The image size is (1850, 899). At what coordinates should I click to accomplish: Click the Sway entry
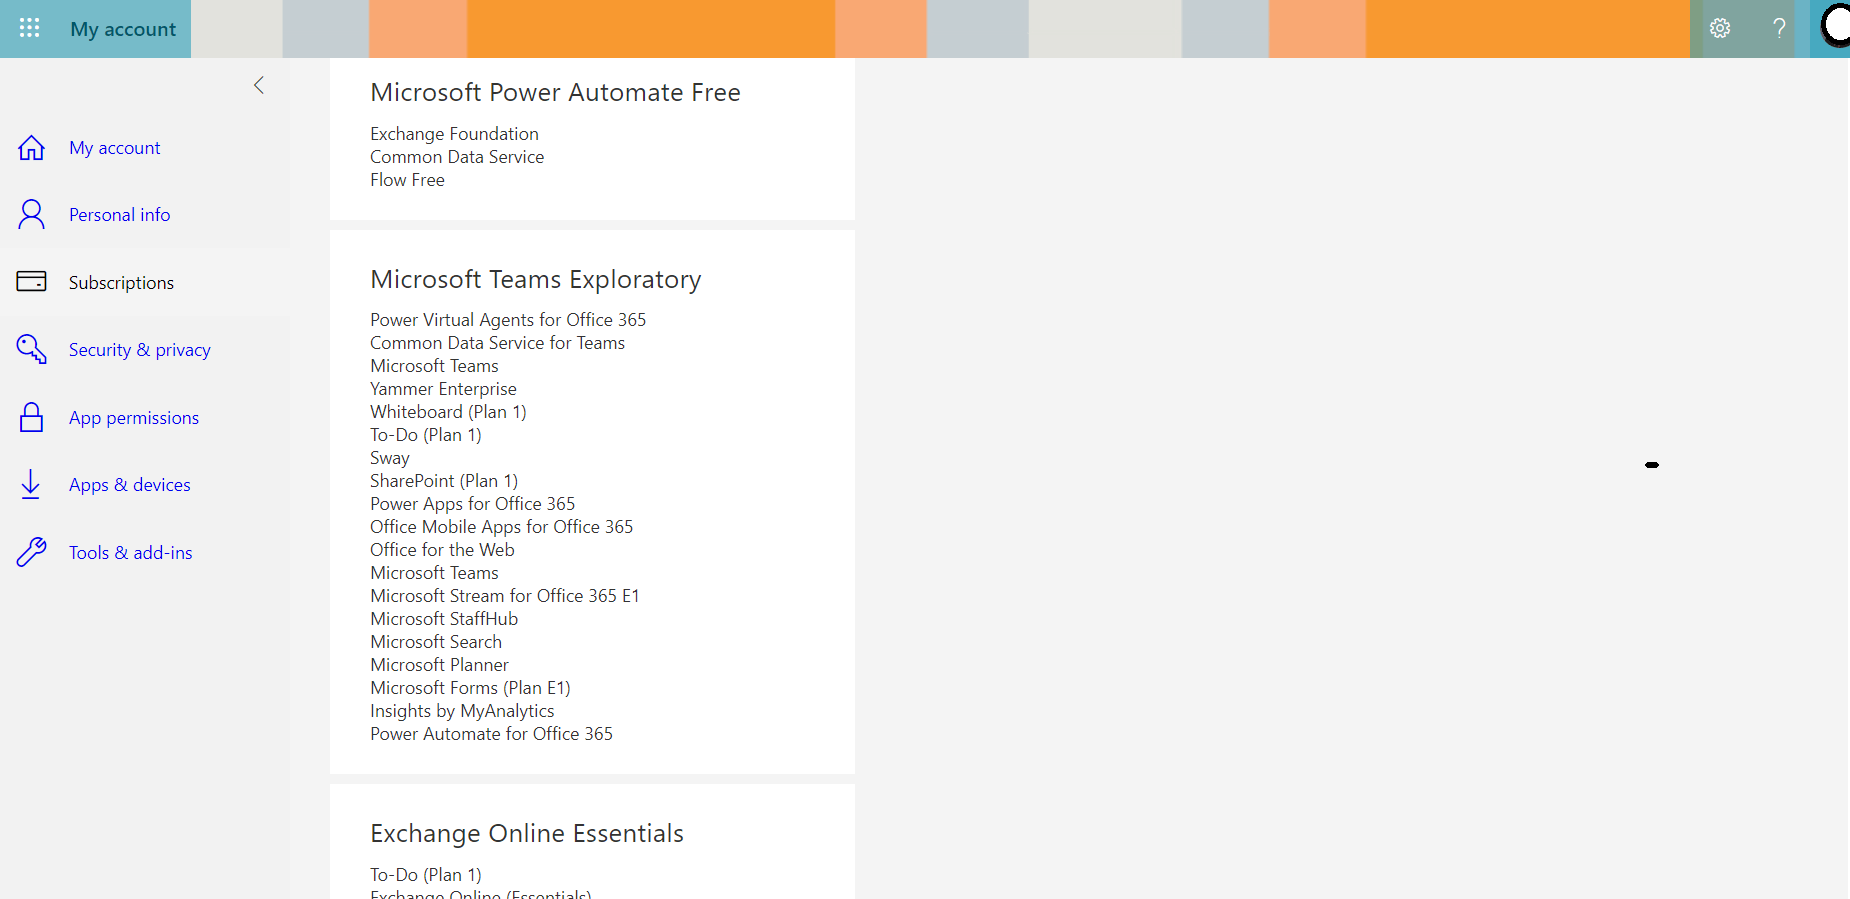[390, 458]
